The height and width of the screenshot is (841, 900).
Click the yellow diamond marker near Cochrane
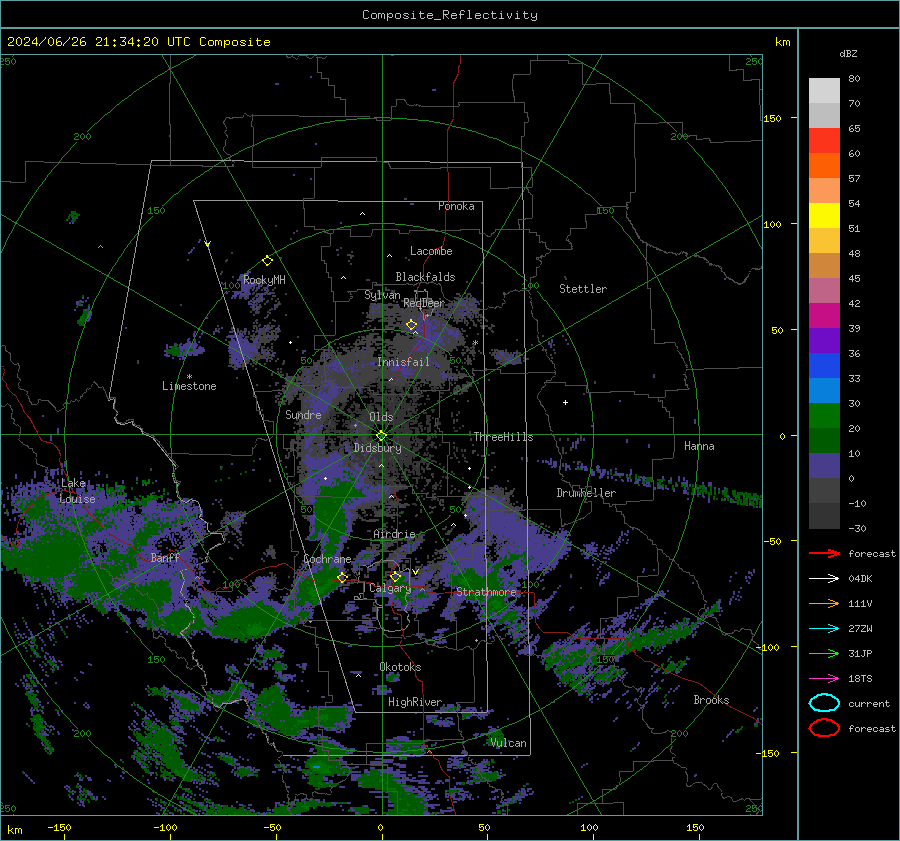tap(342, 577)
